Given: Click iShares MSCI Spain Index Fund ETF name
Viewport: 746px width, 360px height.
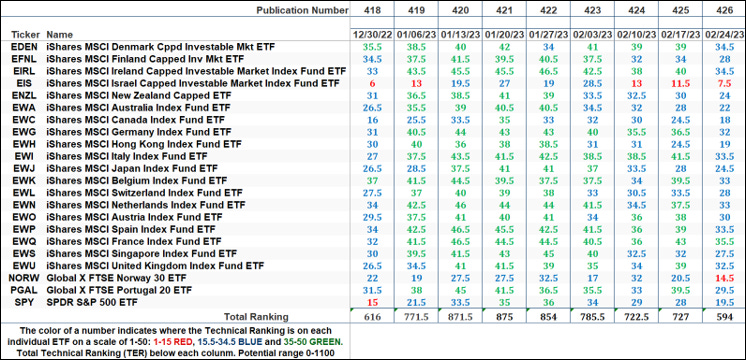Looking at the screenshot, I should point(130,229).
